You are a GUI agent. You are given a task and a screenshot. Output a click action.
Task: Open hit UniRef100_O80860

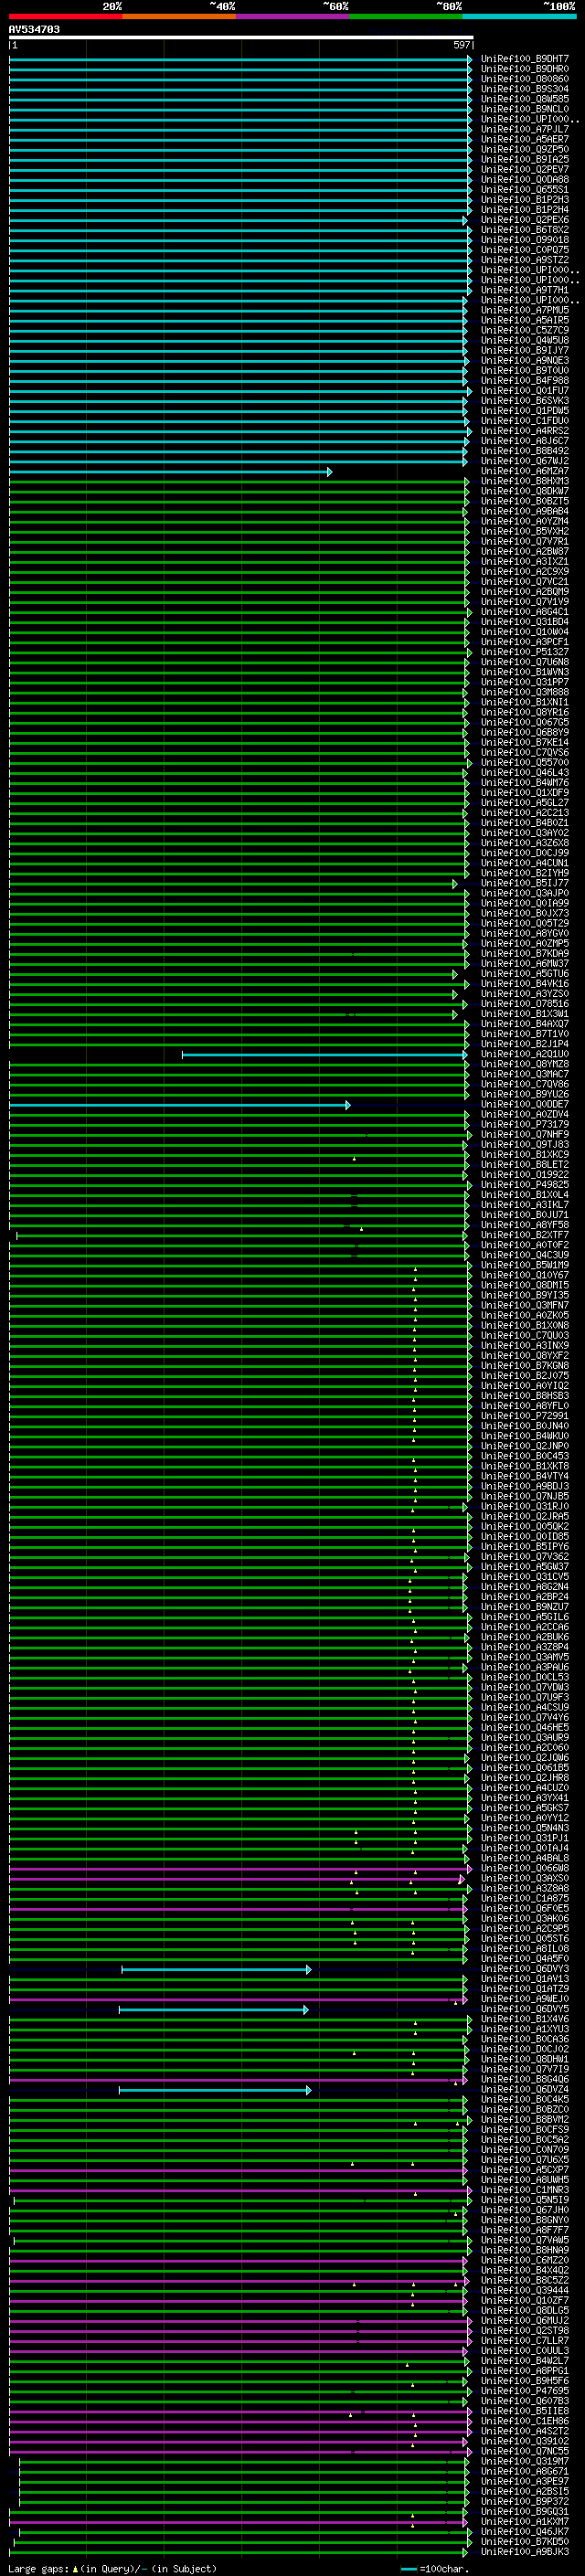point(525,79)
